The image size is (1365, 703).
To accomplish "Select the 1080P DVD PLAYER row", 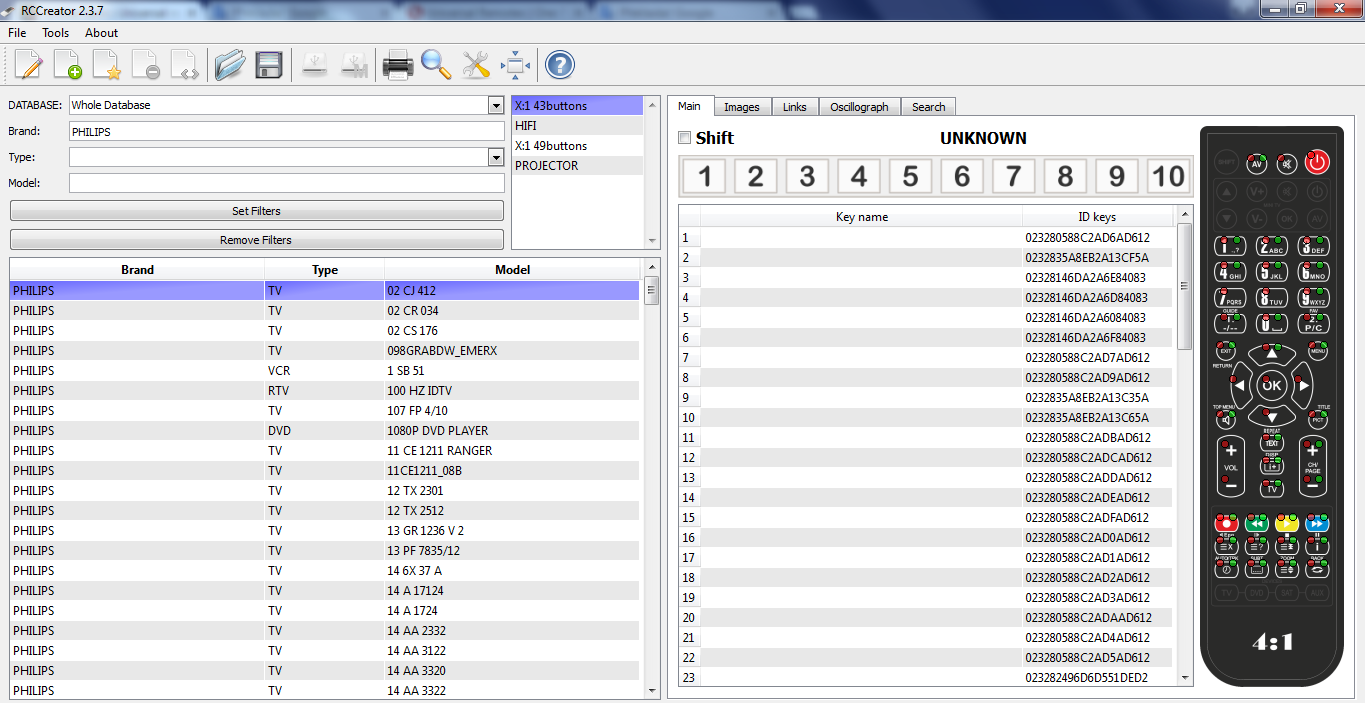I will click(x=324, y=430).
